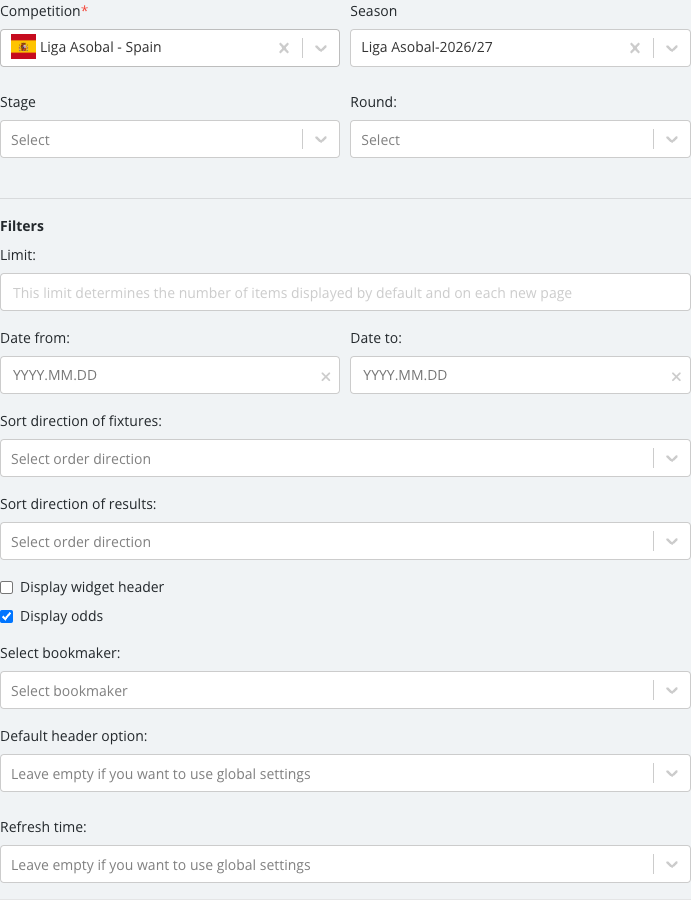Image resolution: width=691 pixels, height=900 pixels.
Task: Open the Select bookmaker dropdown
Action: (345, 690)
